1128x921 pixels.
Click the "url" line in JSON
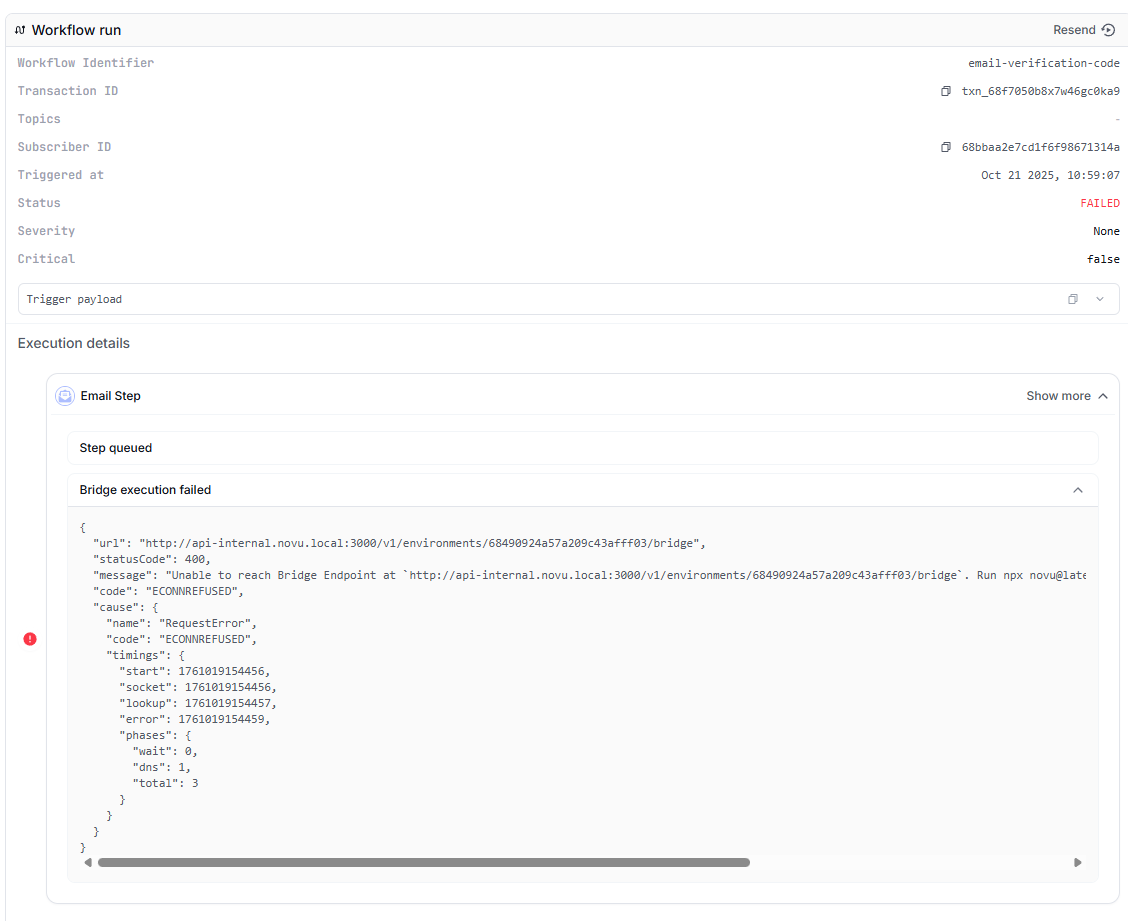coord(399,543)
